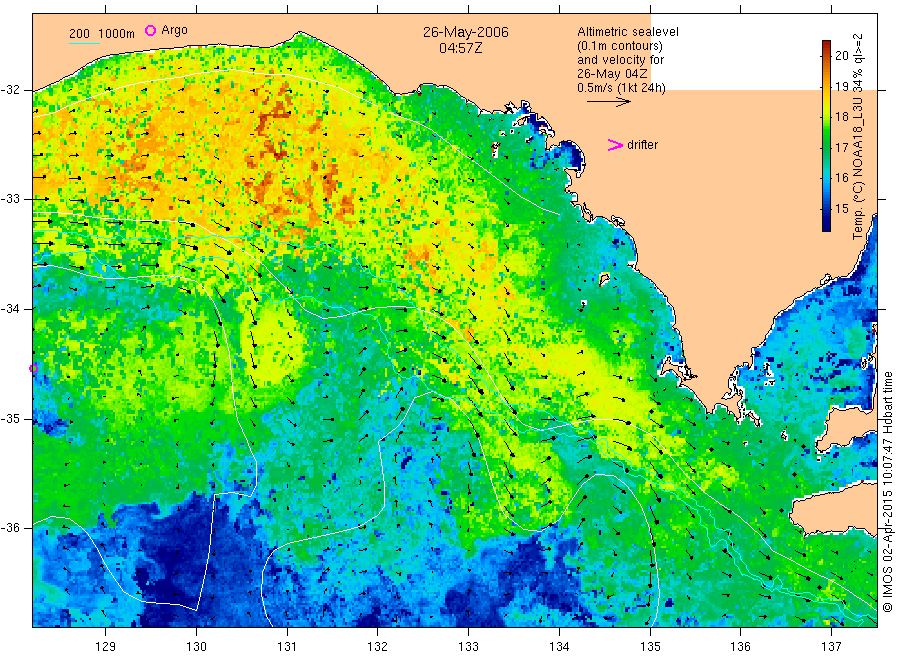The width and height of the screenshot is (900, 660).
Task: Click the 'Argo' legend label
Action: (x=174, y=30)
